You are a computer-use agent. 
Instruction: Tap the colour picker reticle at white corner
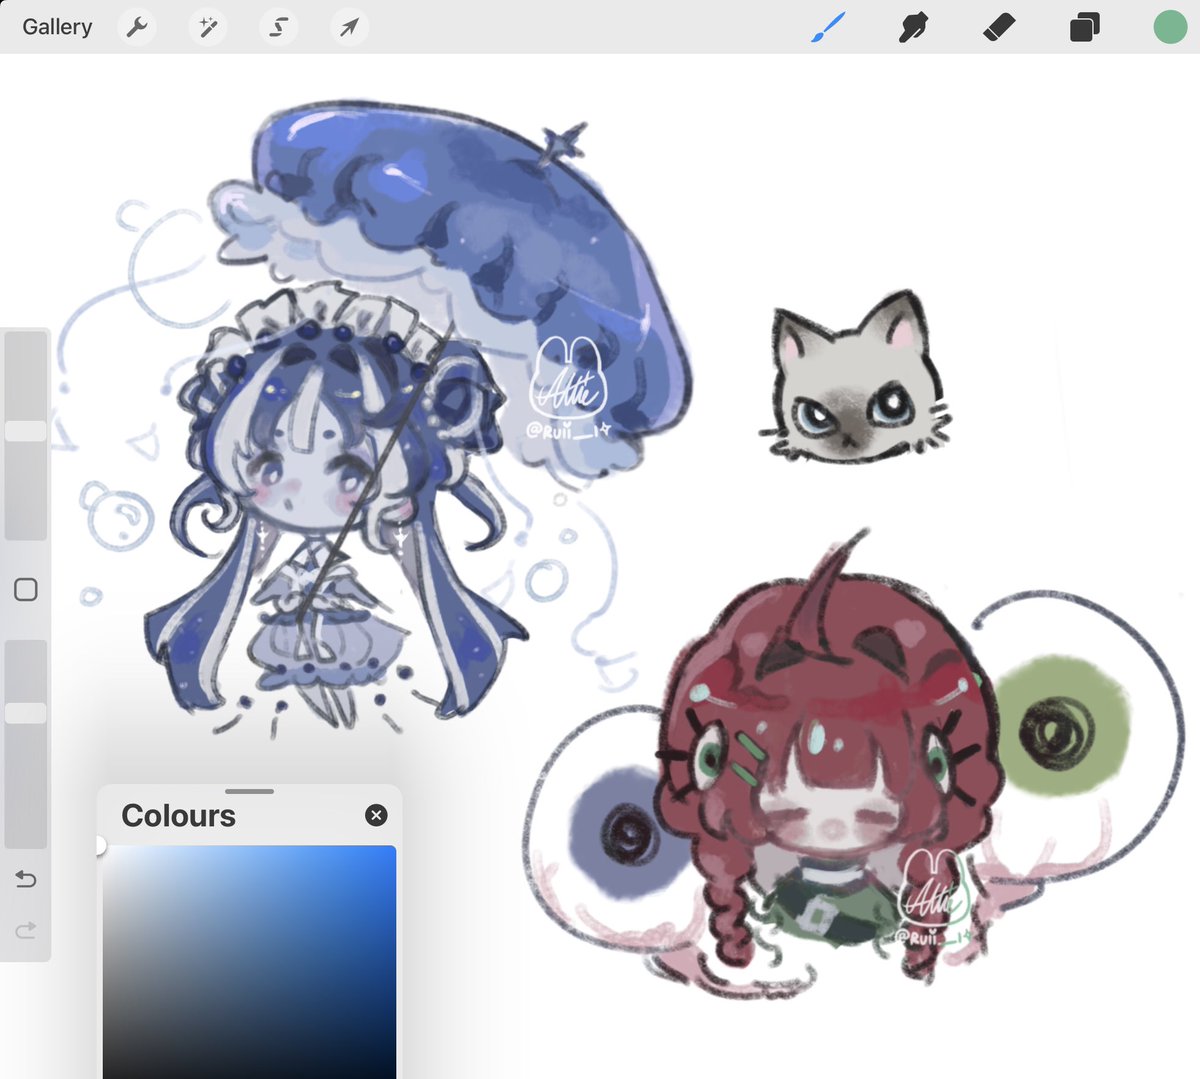tap(100, 846)
